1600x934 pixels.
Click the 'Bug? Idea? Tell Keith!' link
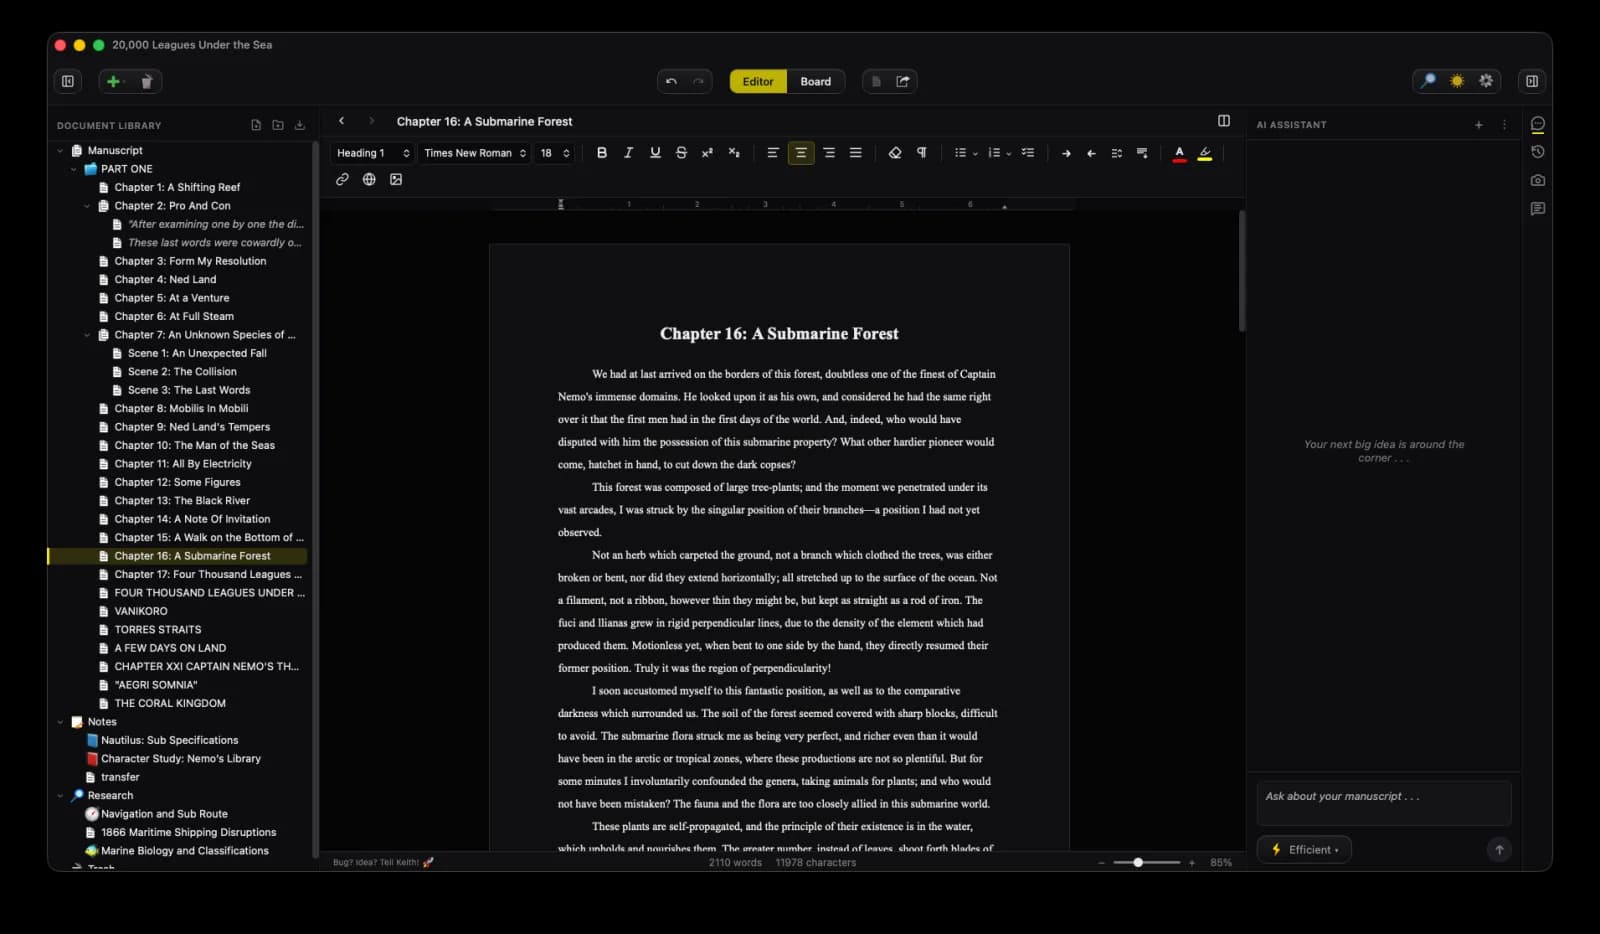(383, 862)
